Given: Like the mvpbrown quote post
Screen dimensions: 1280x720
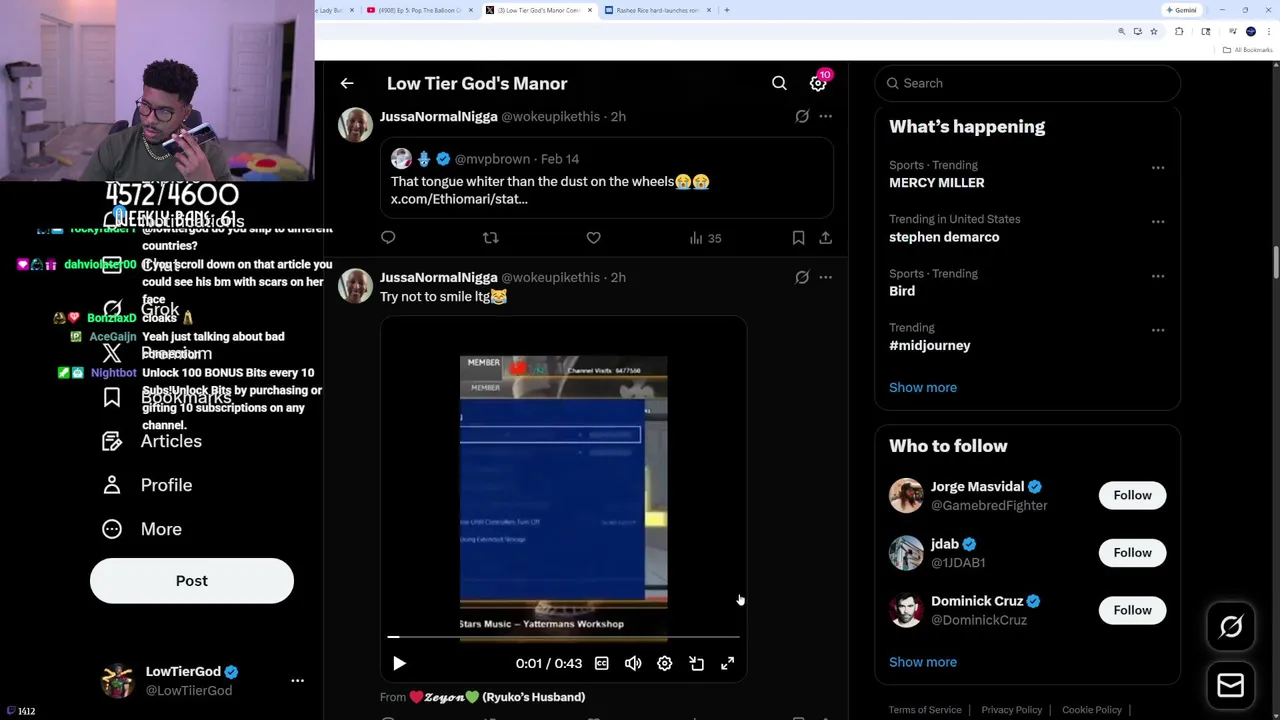Looking at the screenshot, I should pos(594,238).
